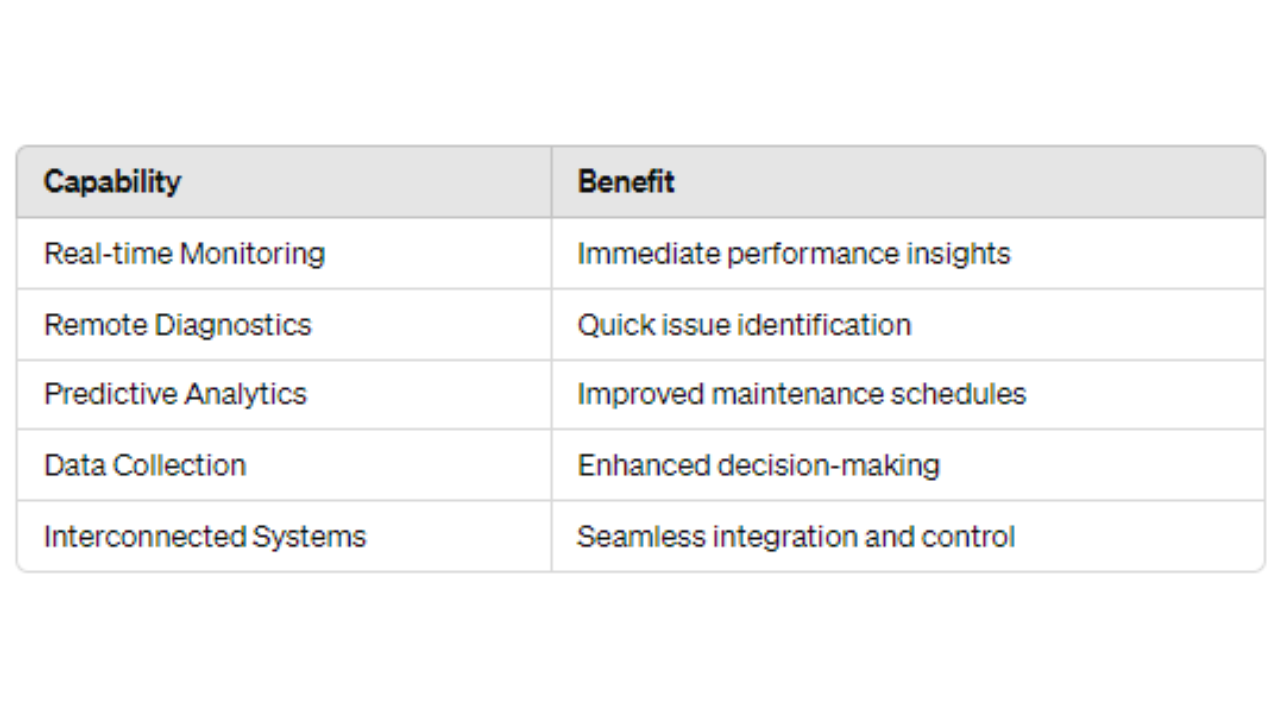Screen dimensions: 1280x720
Task: Click the Seamless integration and control cell
Action: [x=908, y=536]
